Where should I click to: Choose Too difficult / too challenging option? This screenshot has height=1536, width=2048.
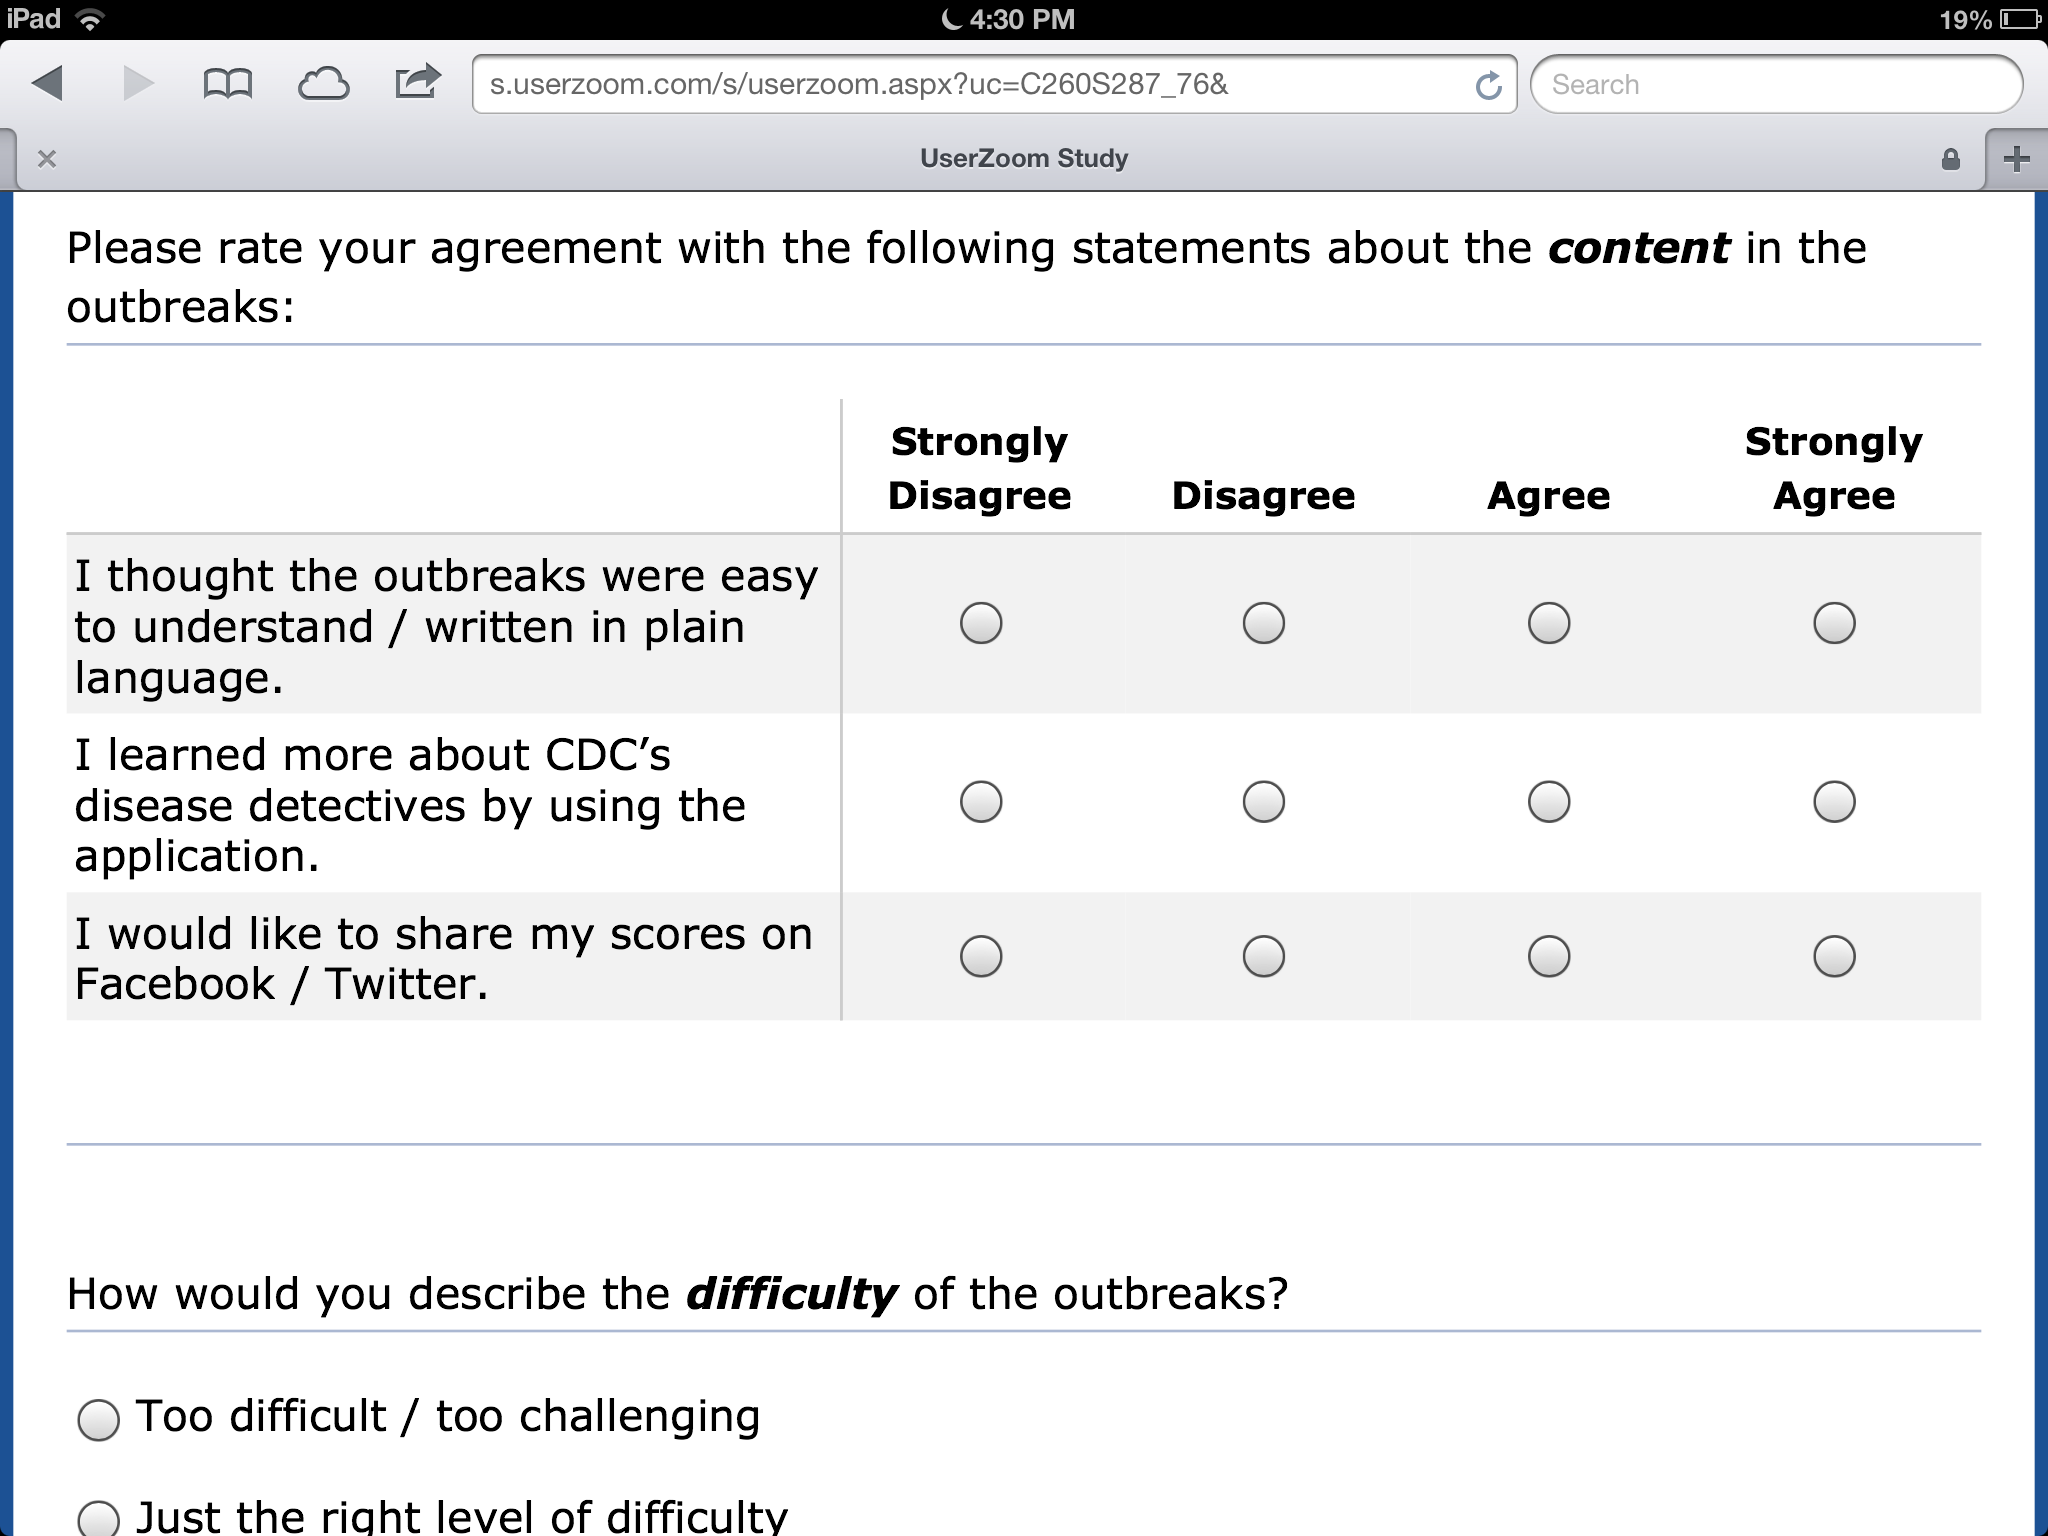pyautogui.click(x=99, y=1419)
